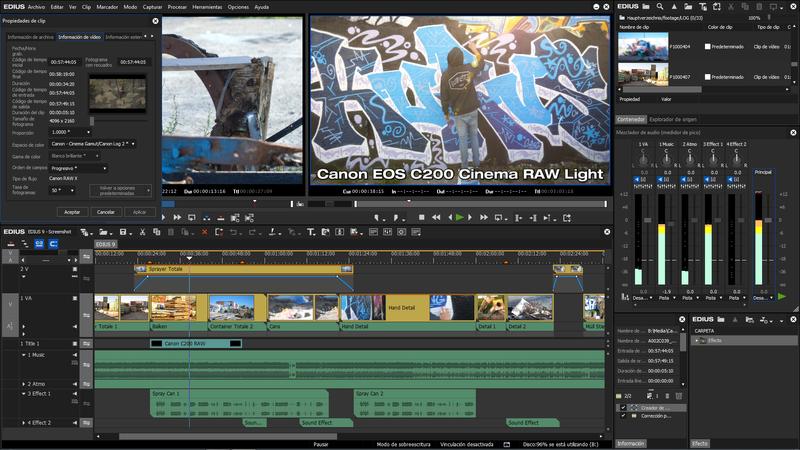Click the save project icon in timeline toolbar
The height and width of the screenshot is (450, 800).
pyautogui.click(x=123, y=232)
